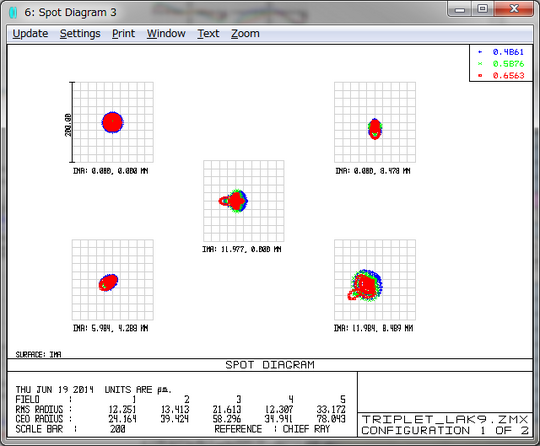Screen dimensions: 540x446
Task: Click the center spot plot IMA 11.977
Action: pyautogui.click(x=243, y=201)
